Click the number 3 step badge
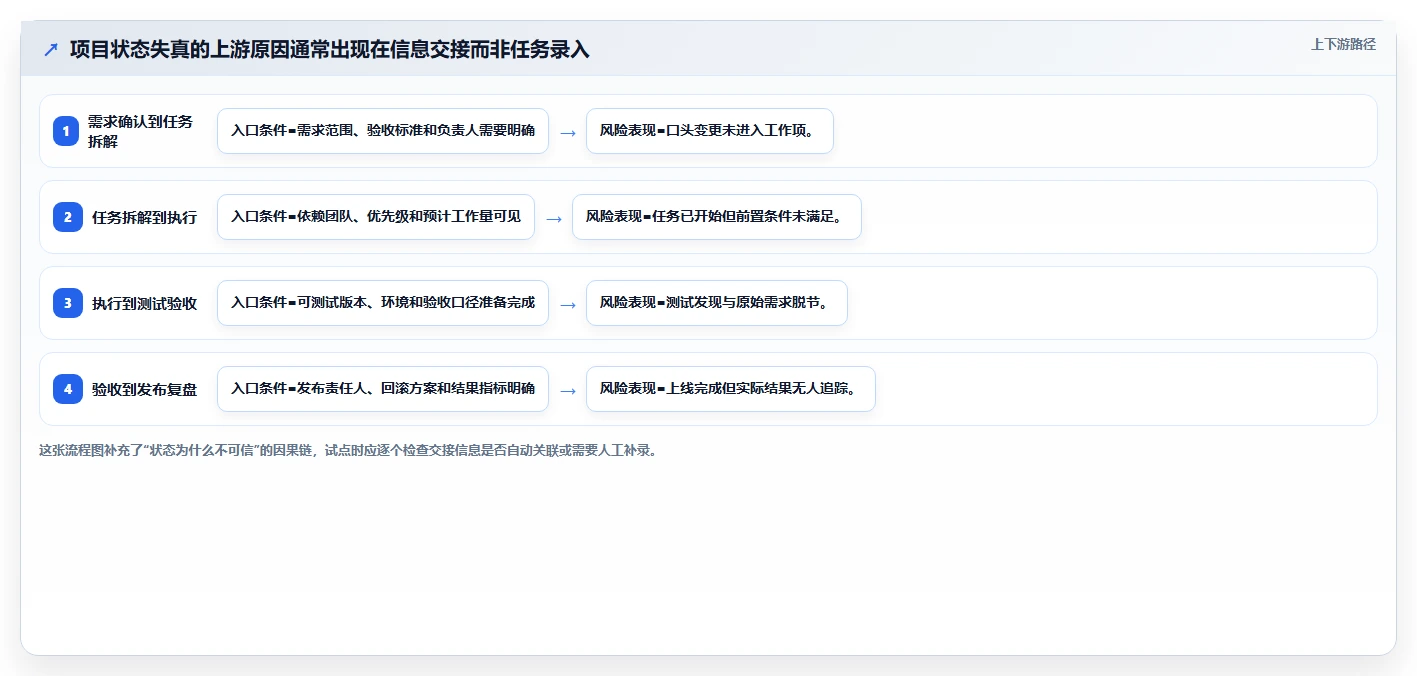The image size is (1417, 676). (68, 303)
